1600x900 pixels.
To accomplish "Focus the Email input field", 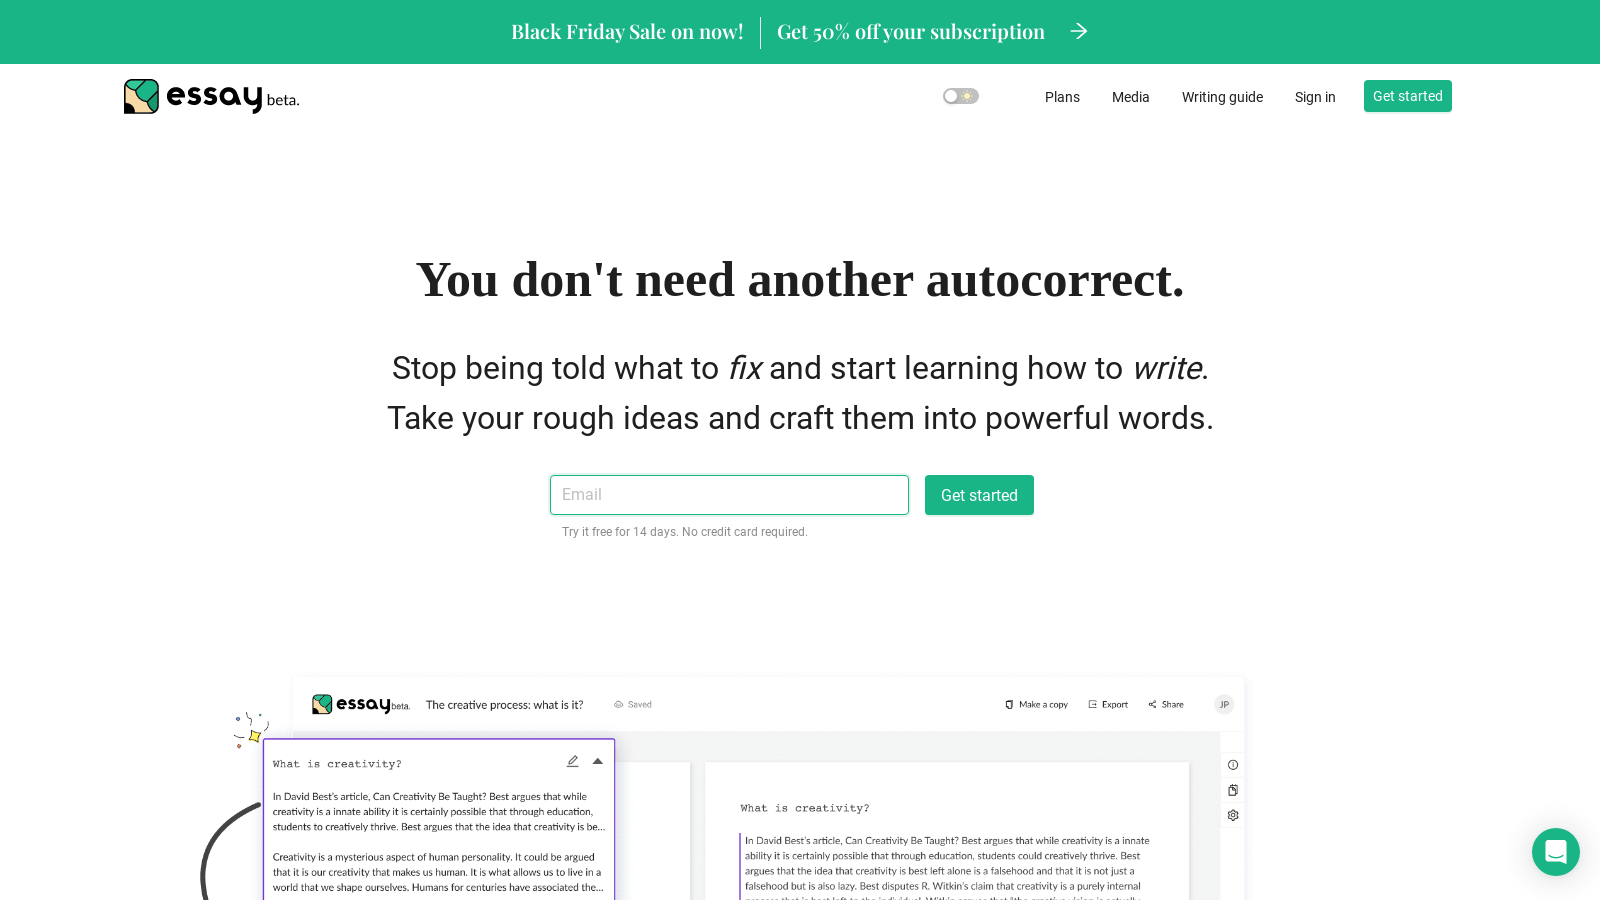I will tap(729, 495).
